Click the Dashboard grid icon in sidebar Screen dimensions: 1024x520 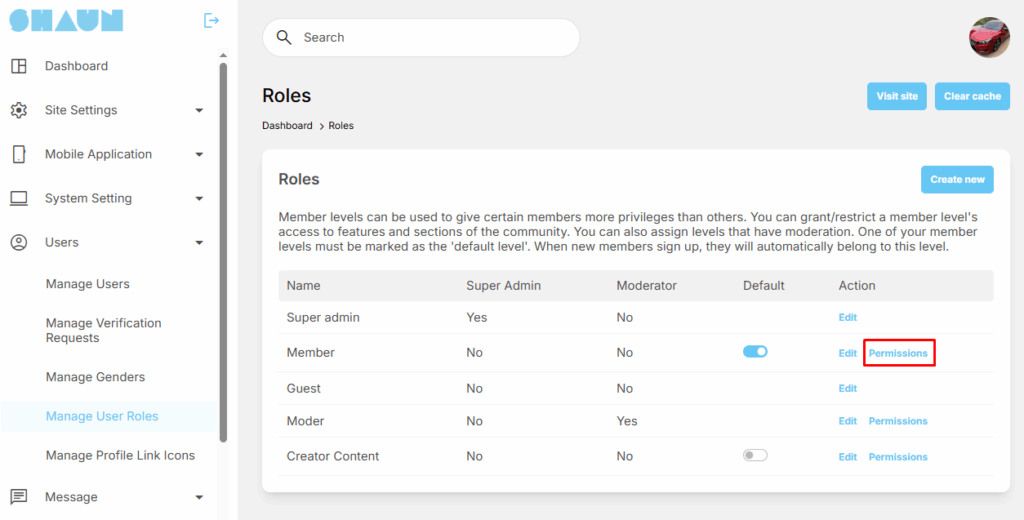pyautogui.click(x=18, y=66)
